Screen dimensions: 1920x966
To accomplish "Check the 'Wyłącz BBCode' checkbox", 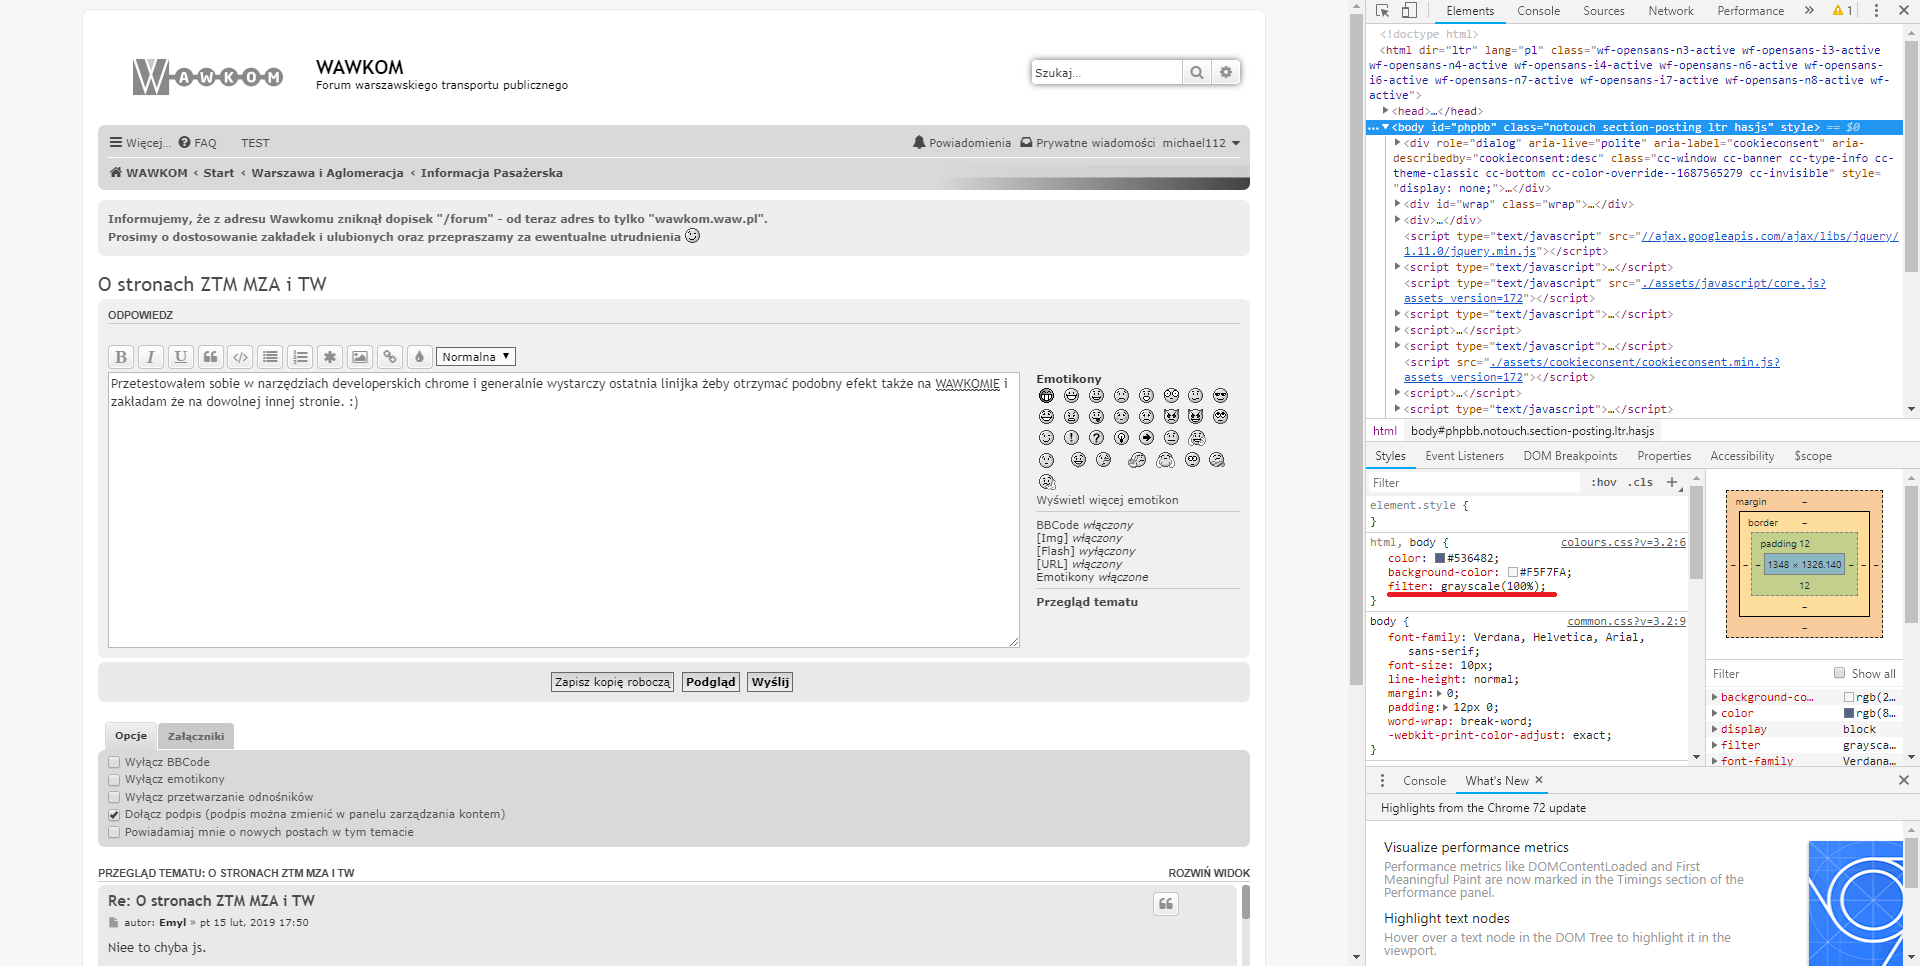I will [114, 762].
